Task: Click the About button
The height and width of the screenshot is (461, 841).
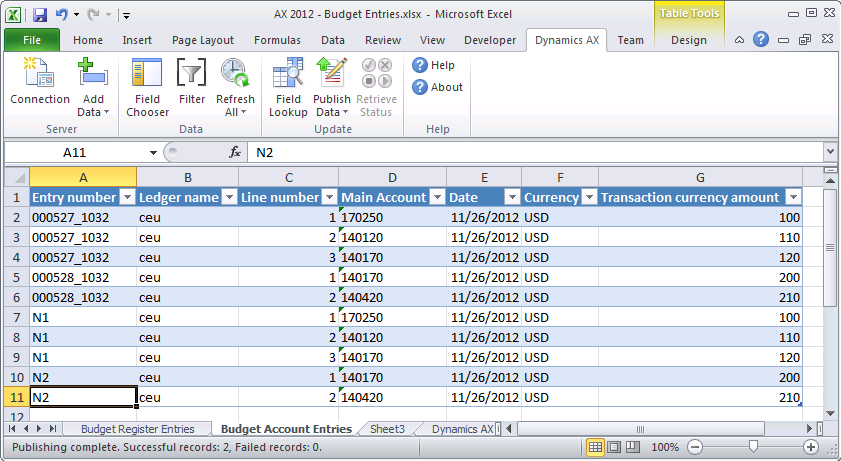Action: [x=437, y=87]
